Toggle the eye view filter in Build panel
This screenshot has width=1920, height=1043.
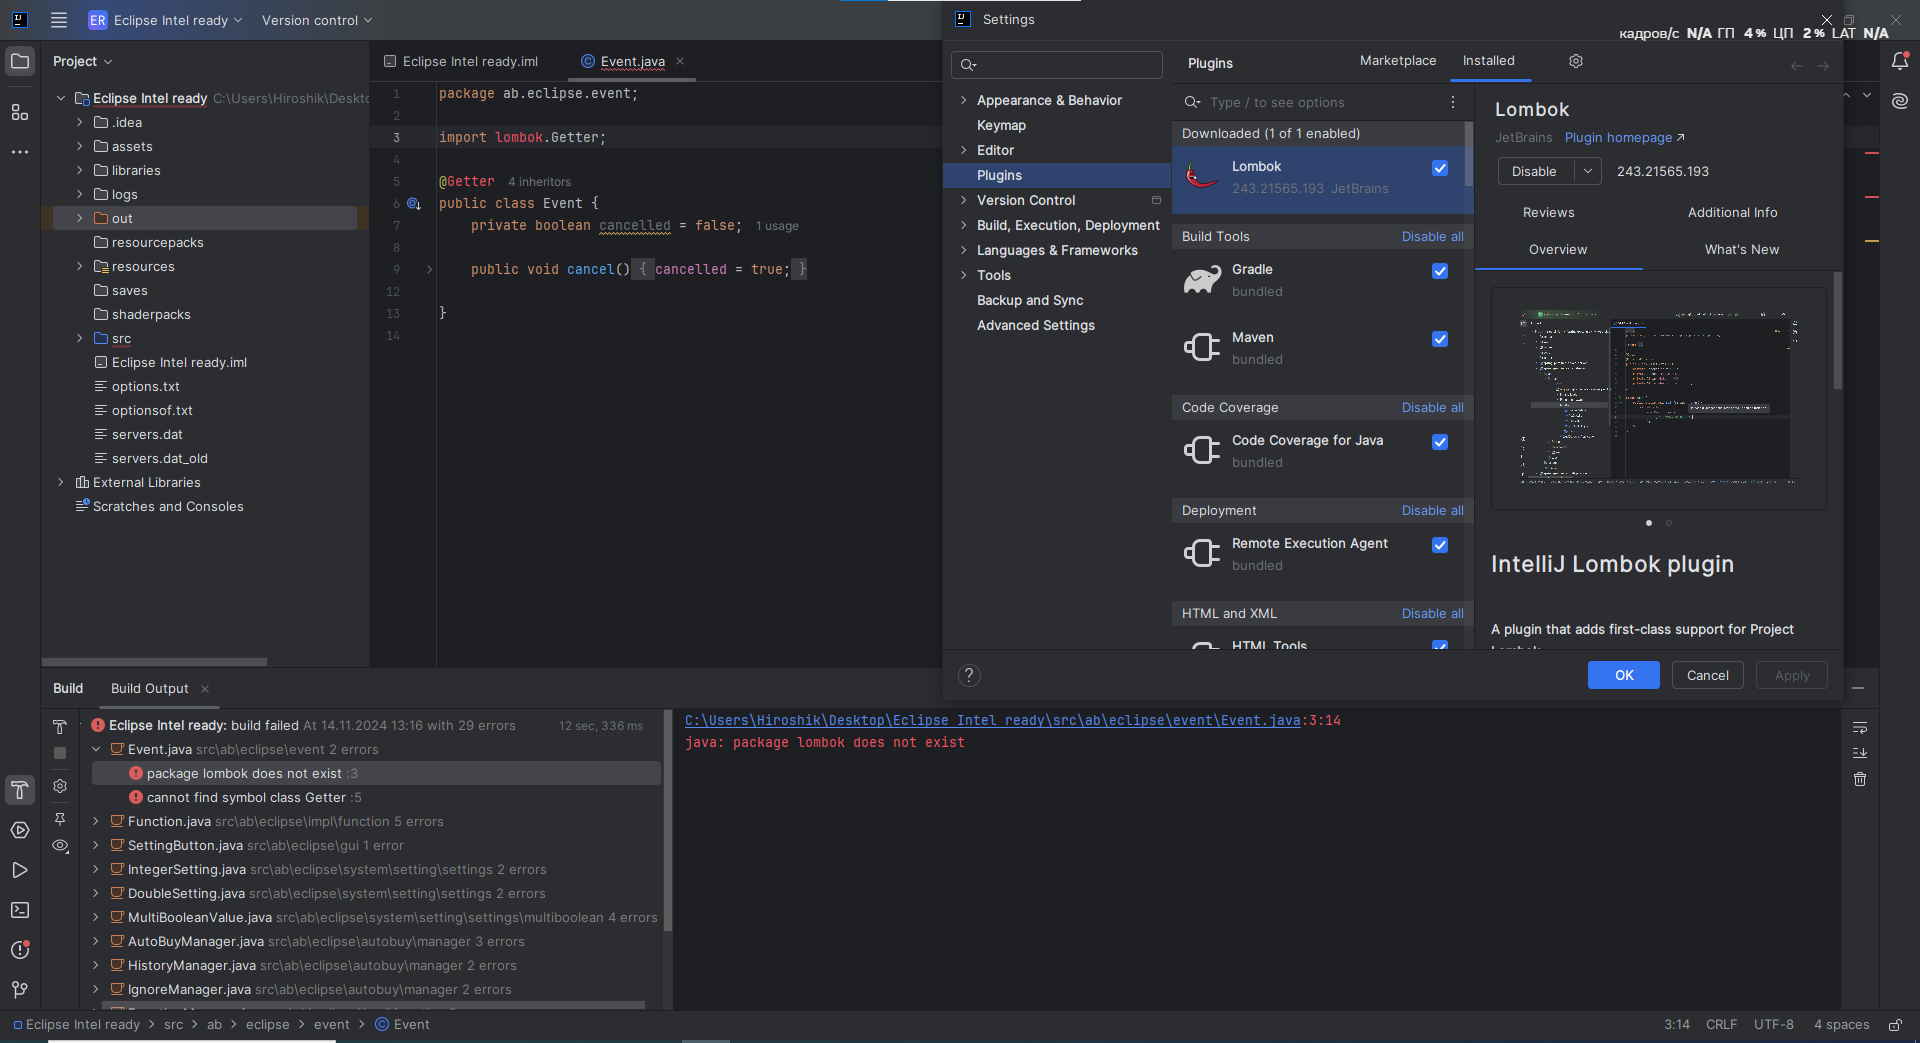coord(60,846)
